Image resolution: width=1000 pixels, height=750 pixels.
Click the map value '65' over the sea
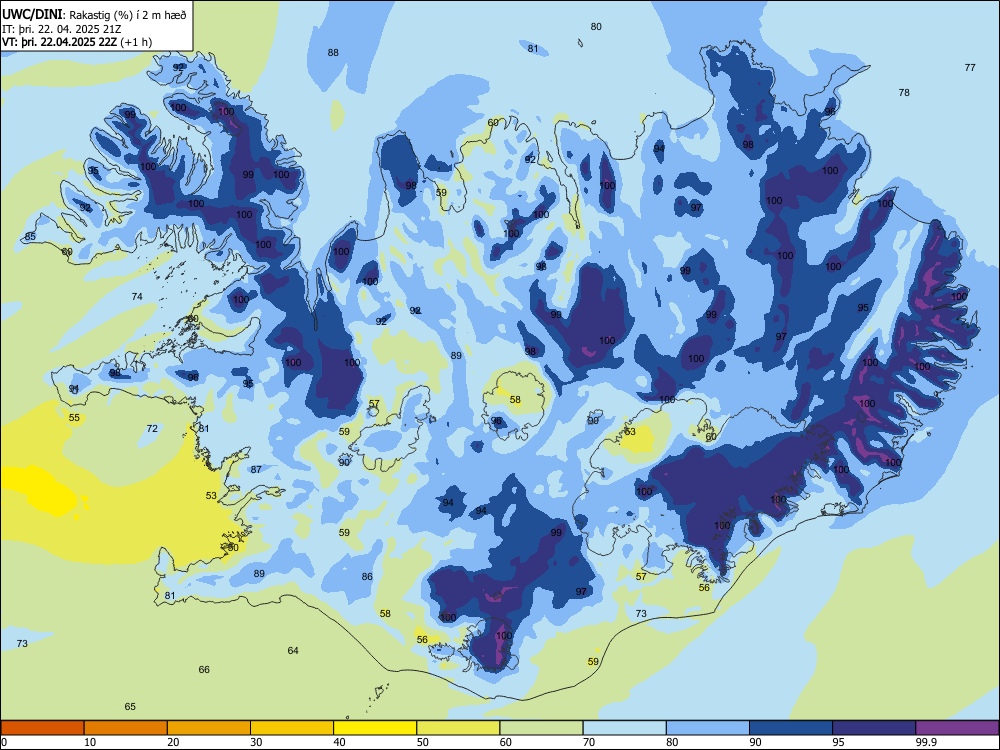(130, 707)
